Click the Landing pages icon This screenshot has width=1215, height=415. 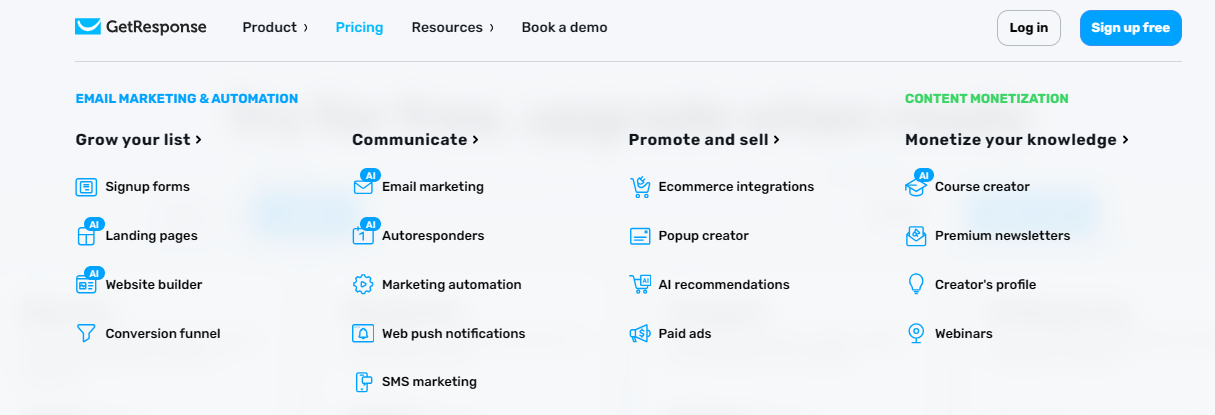pyautogui.click(x=86, y=236)
